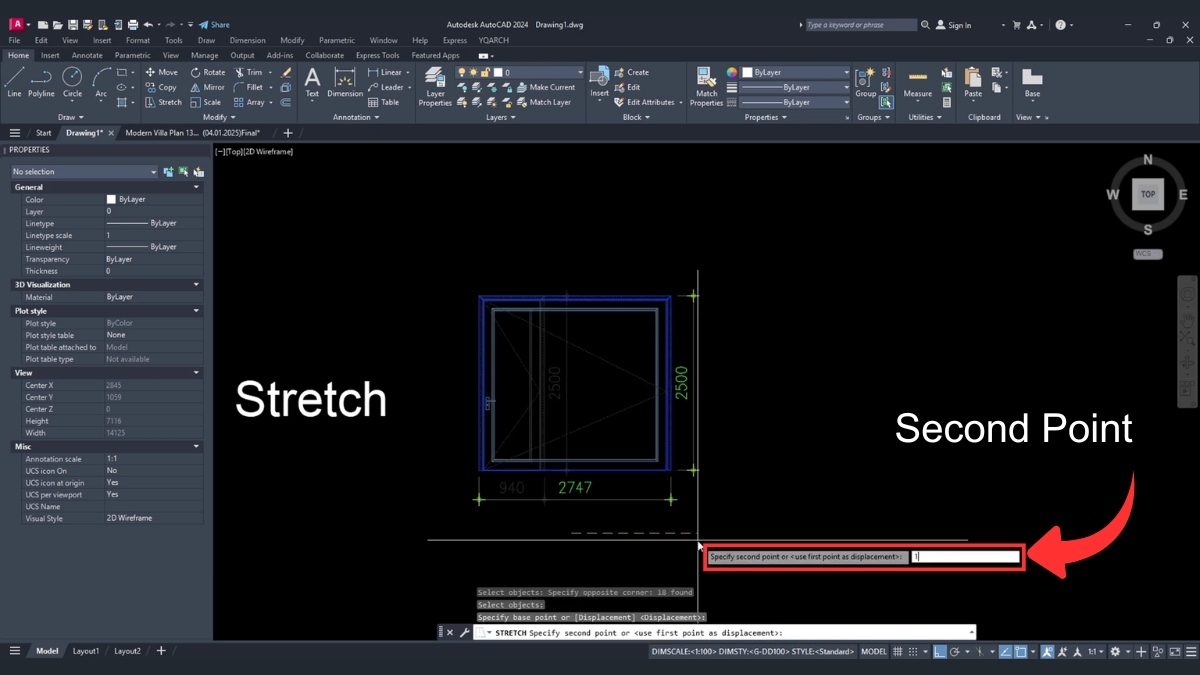Image resolution: width=1200 pixels, height=675 pixels.
Task: Switch to the Layout1 tab
Action: pos(86,651)
